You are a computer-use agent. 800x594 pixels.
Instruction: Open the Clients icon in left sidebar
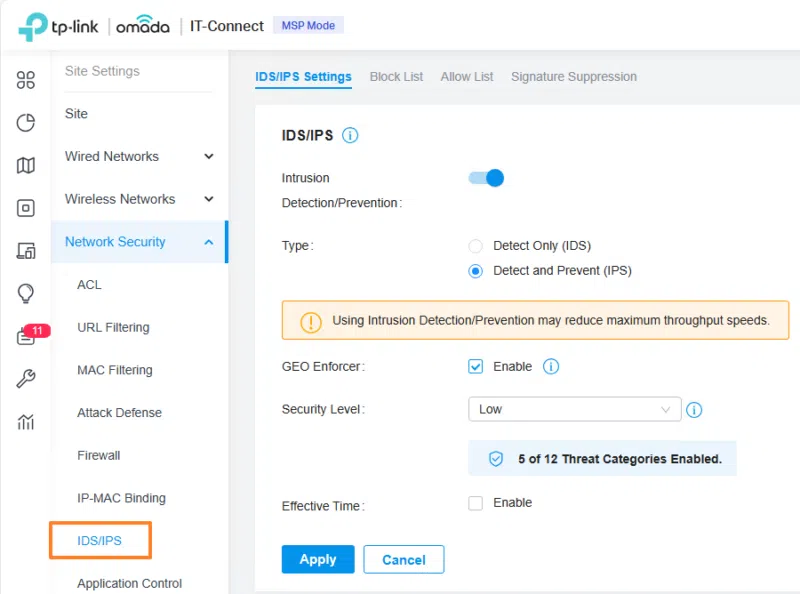[x=26, y=251]
